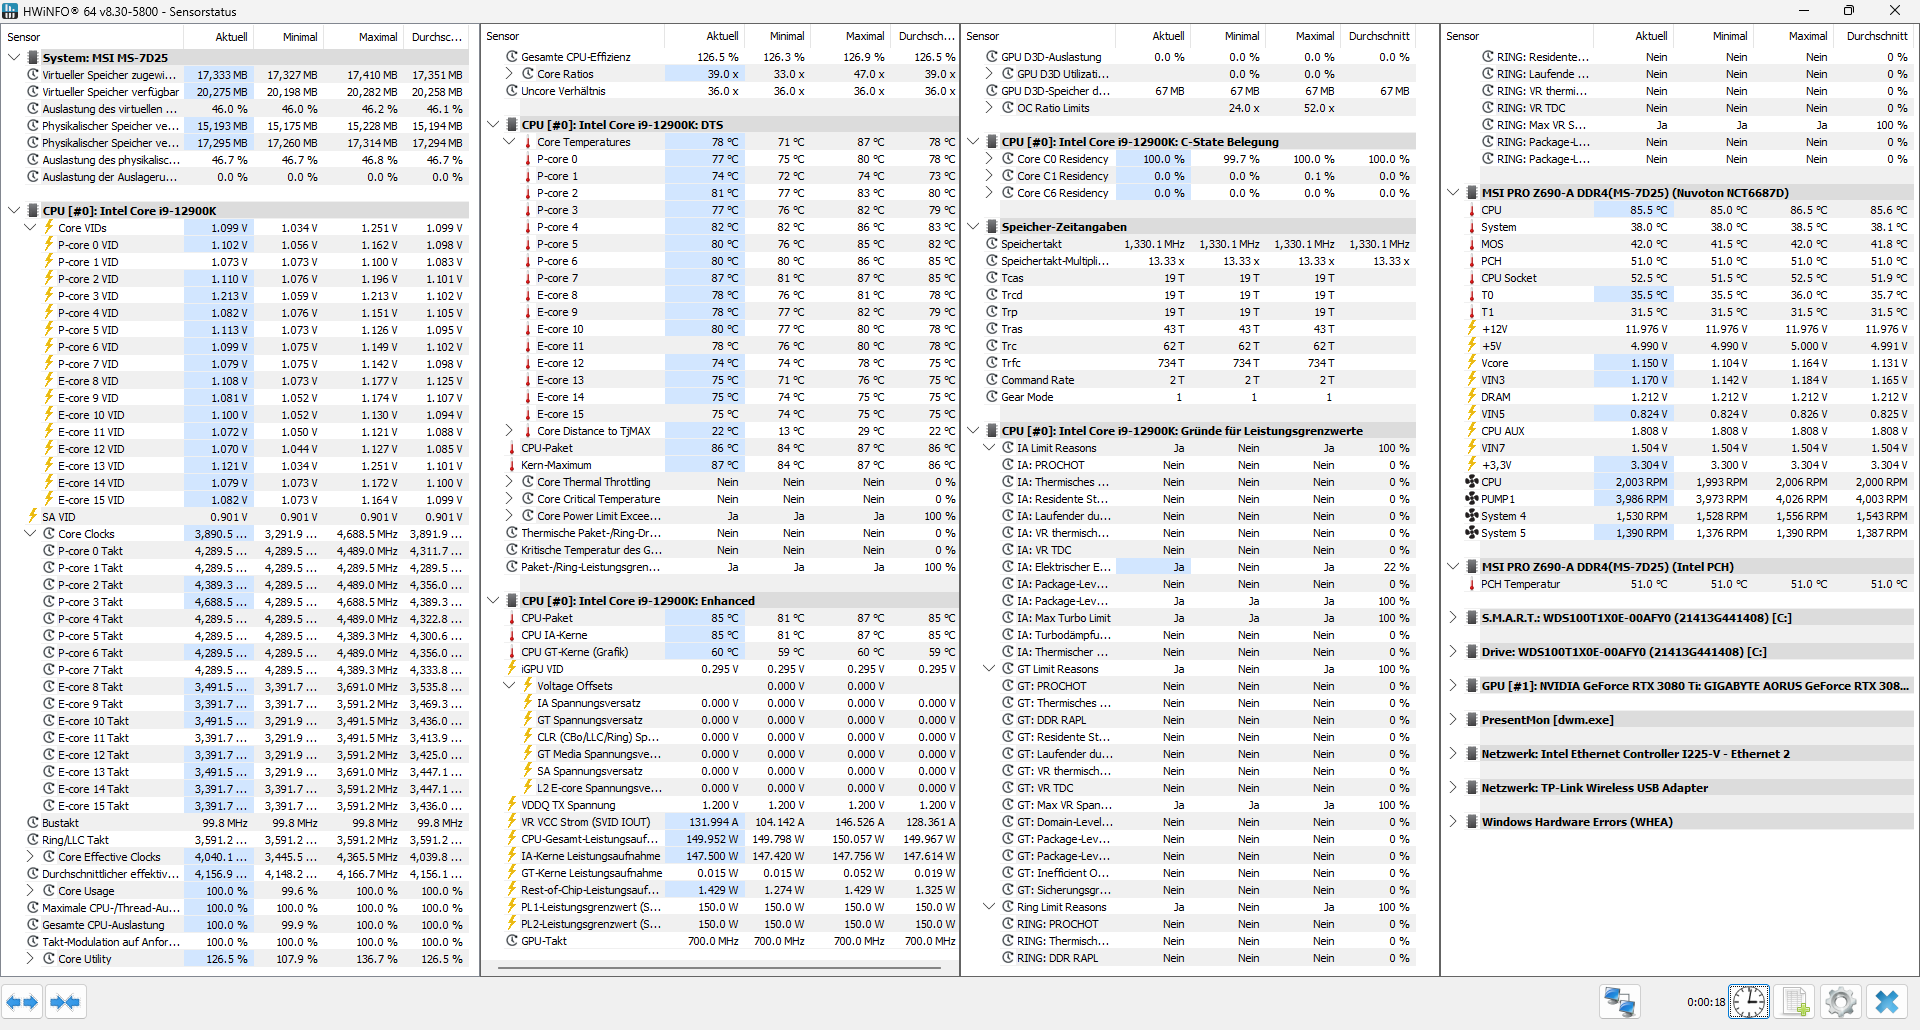
Task: Start logging with the document-plus icon
Action: point(1796,1001)
